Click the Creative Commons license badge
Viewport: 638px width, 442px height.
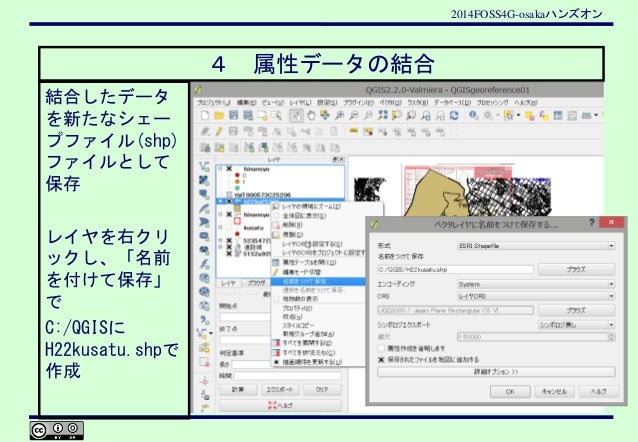57,431
